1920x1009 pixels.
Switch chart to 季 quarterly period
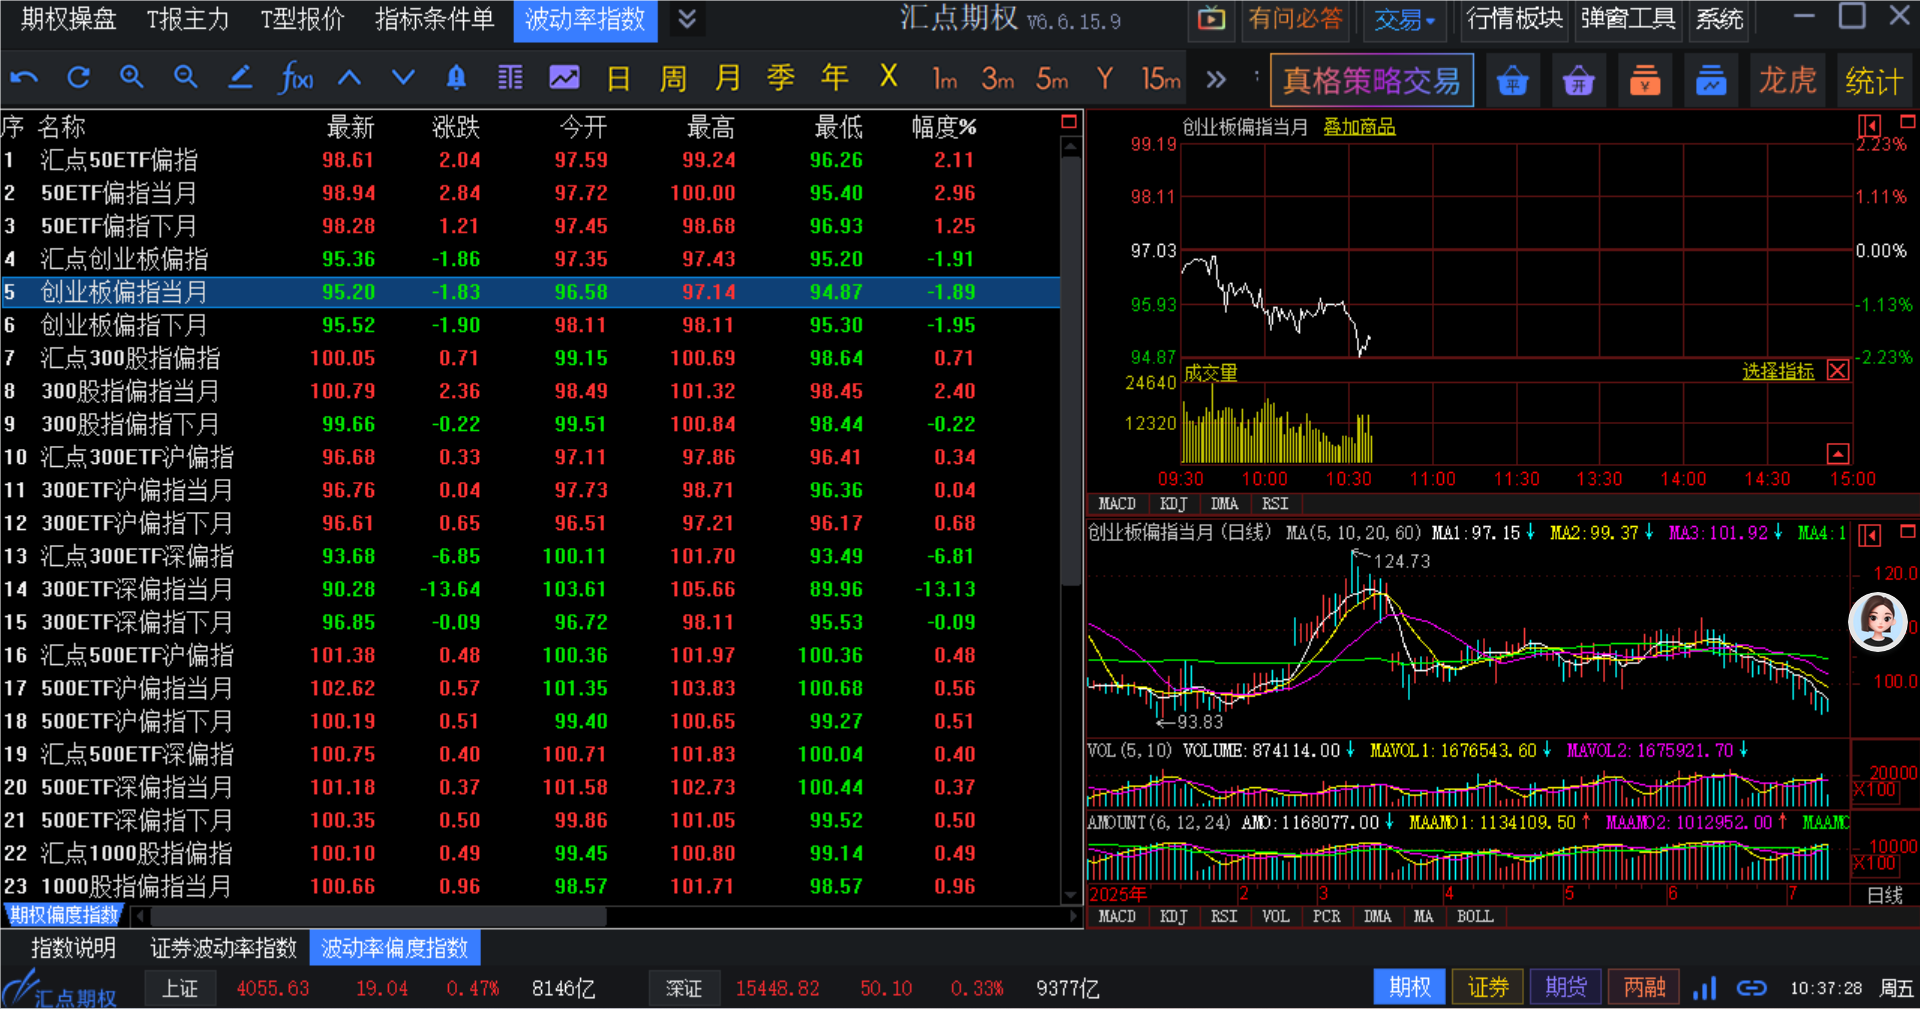pos(781,78)
